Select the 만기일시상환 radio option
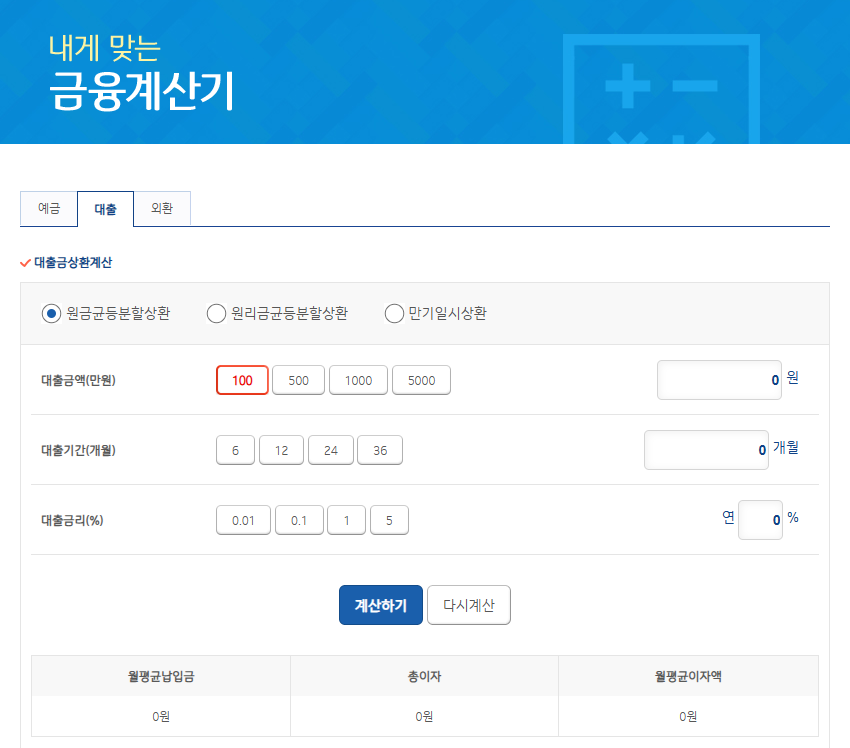Viewport: 850px width, 748px height. pos(394,314)
